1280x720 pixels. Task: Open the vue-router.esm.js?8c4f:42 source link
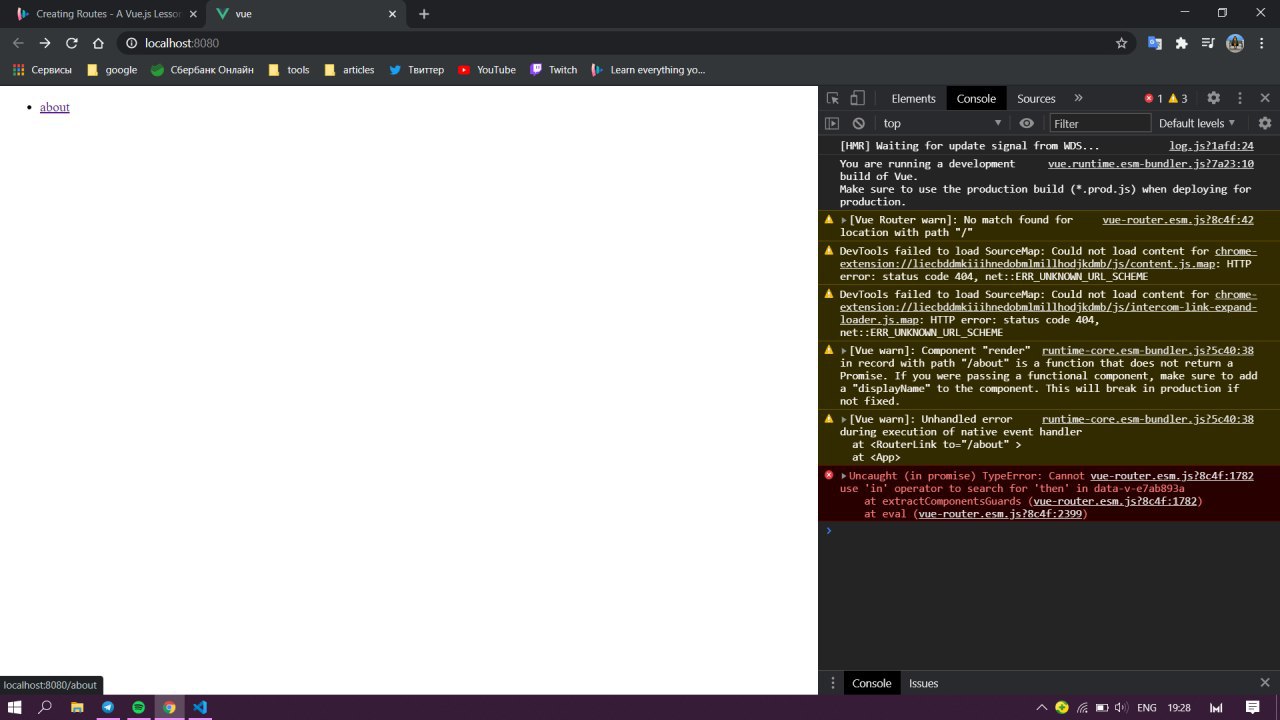coord(1178,220)
